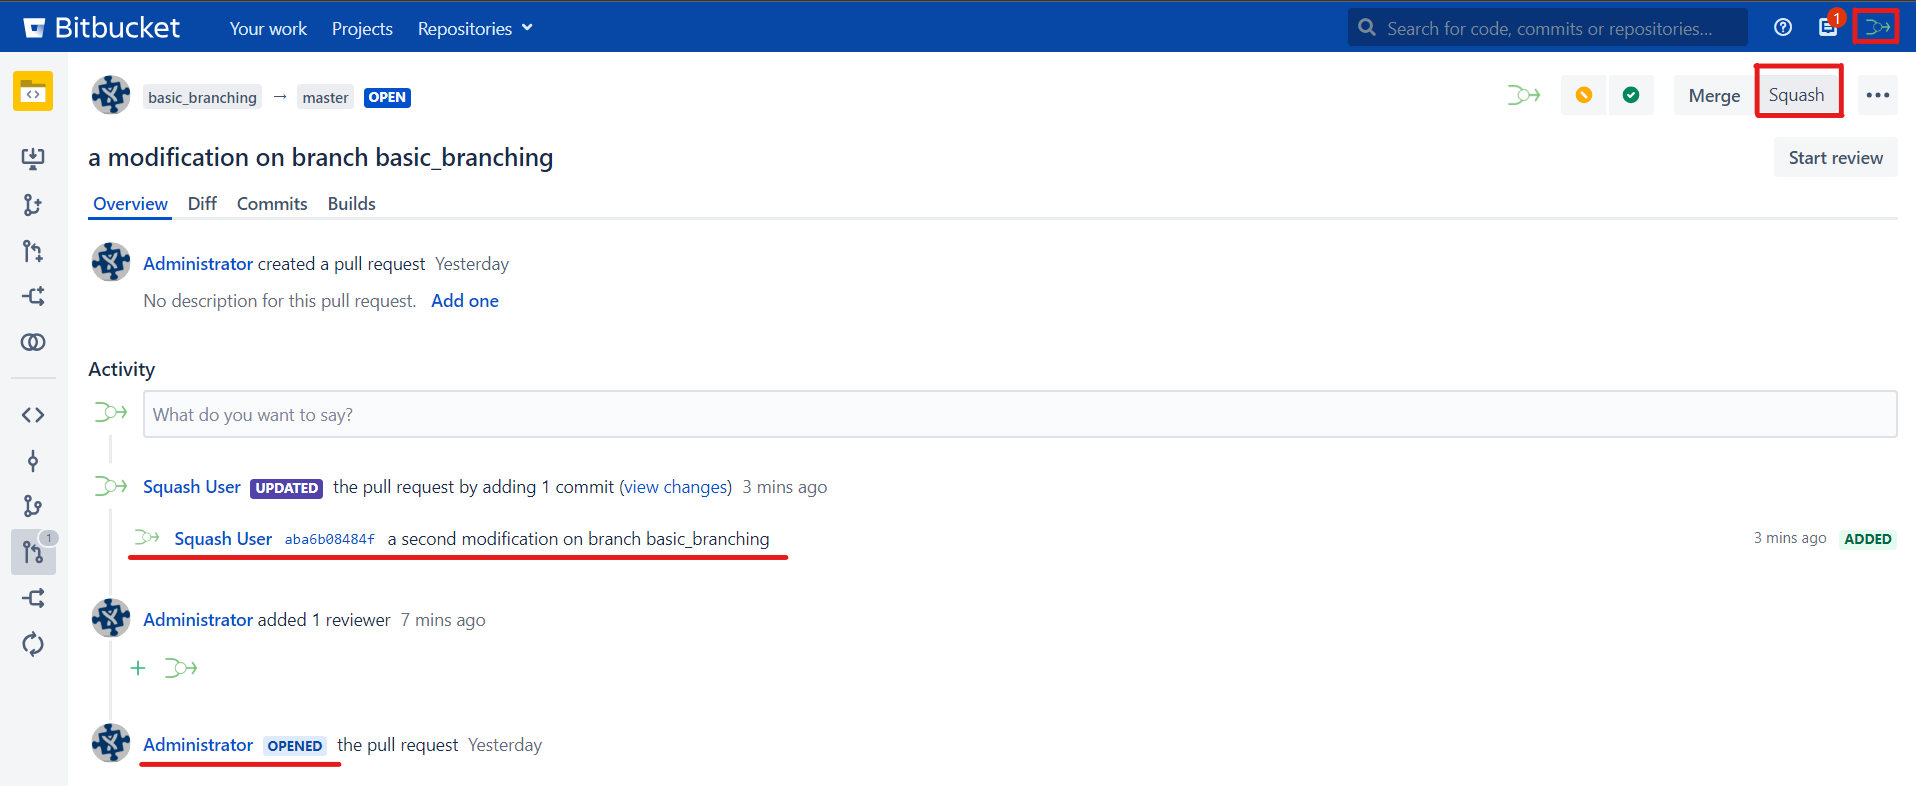This screenshot has width=1916, height=786.
Task: Open the inbox icon with notification badge
Action: [1829, 27]
